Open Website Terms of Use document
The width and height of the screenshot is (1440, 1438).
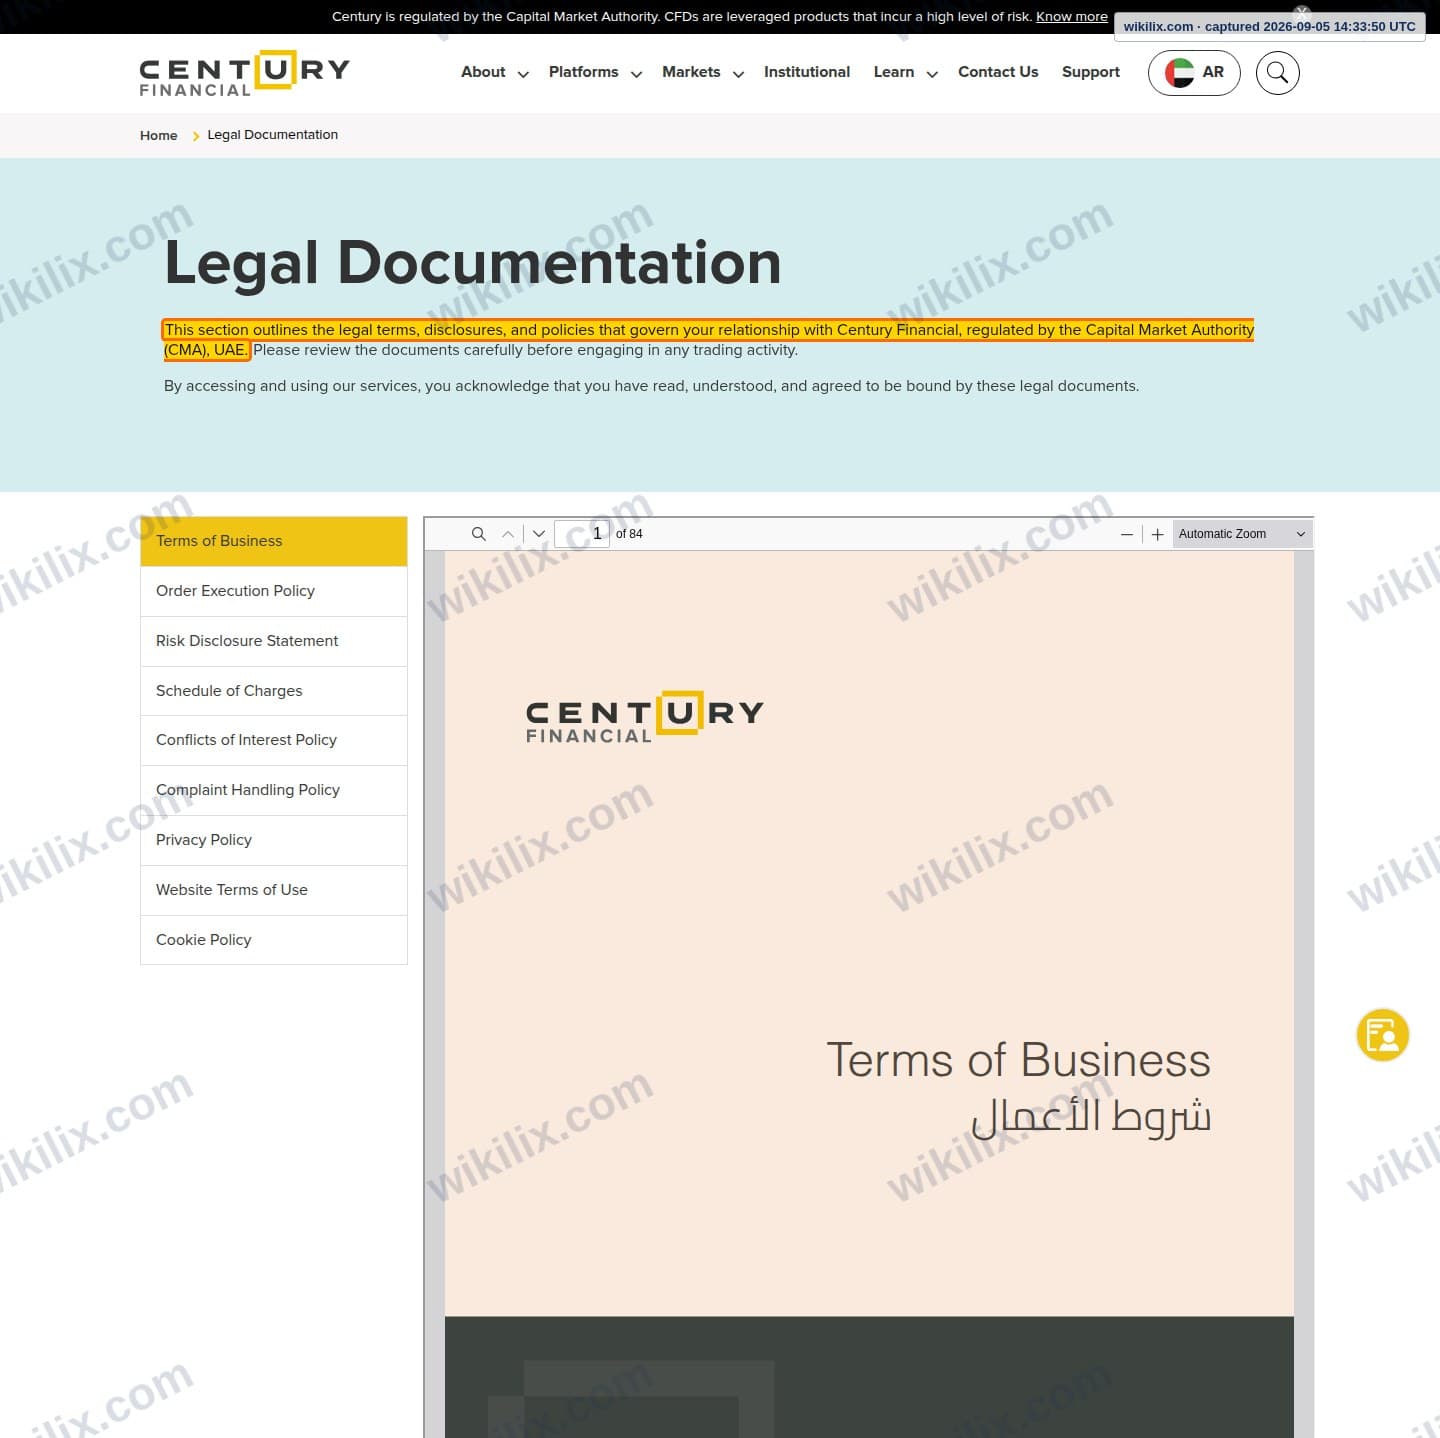click(x=274, y=890)
